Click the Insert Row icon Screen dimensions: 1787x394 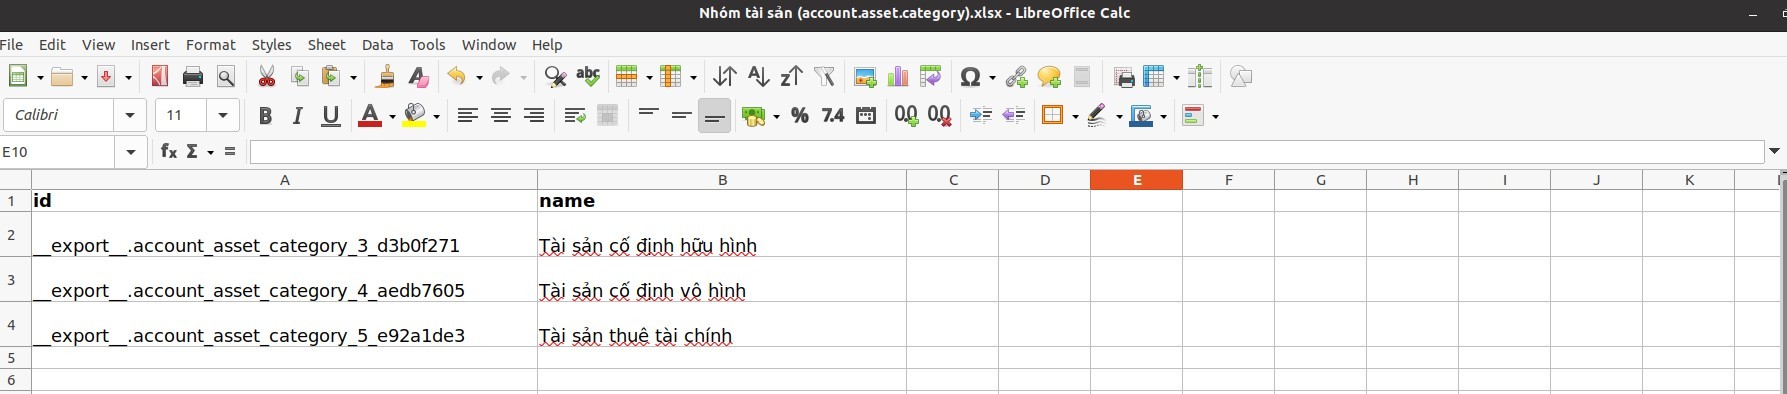627,77
